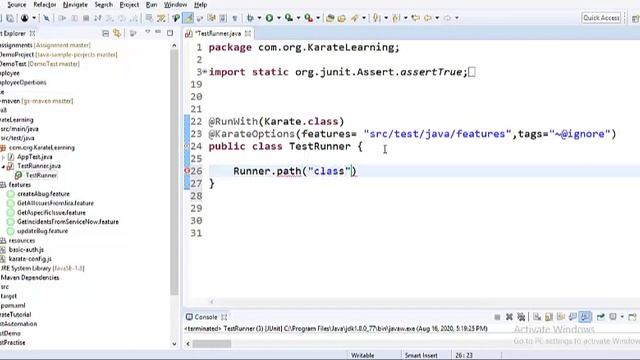Click the Console Remove Launch icon
640x360 pixels.
509,317
